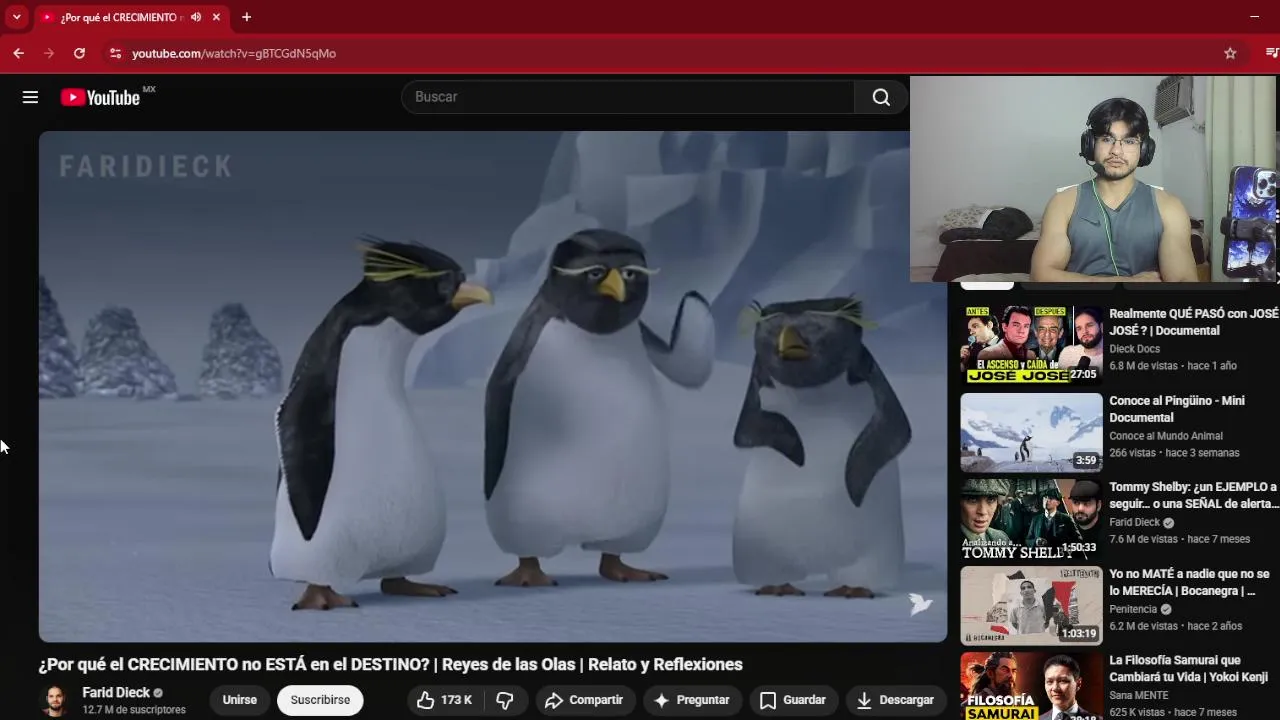Viewport: 1280px width, 720px height.
Task: Minimize the browser window
Action: [1254, 17]
